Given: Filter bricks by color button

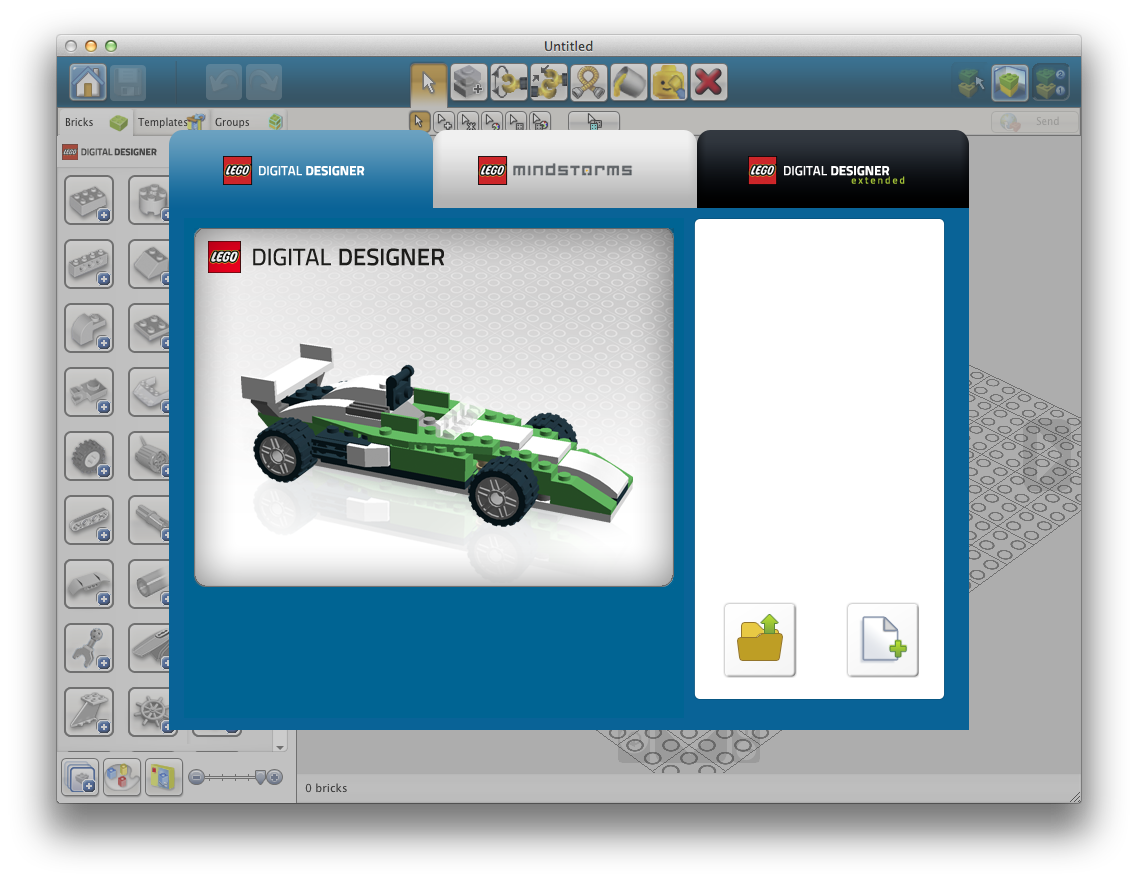Looking at the screenshot, I should tap(122, 777).
